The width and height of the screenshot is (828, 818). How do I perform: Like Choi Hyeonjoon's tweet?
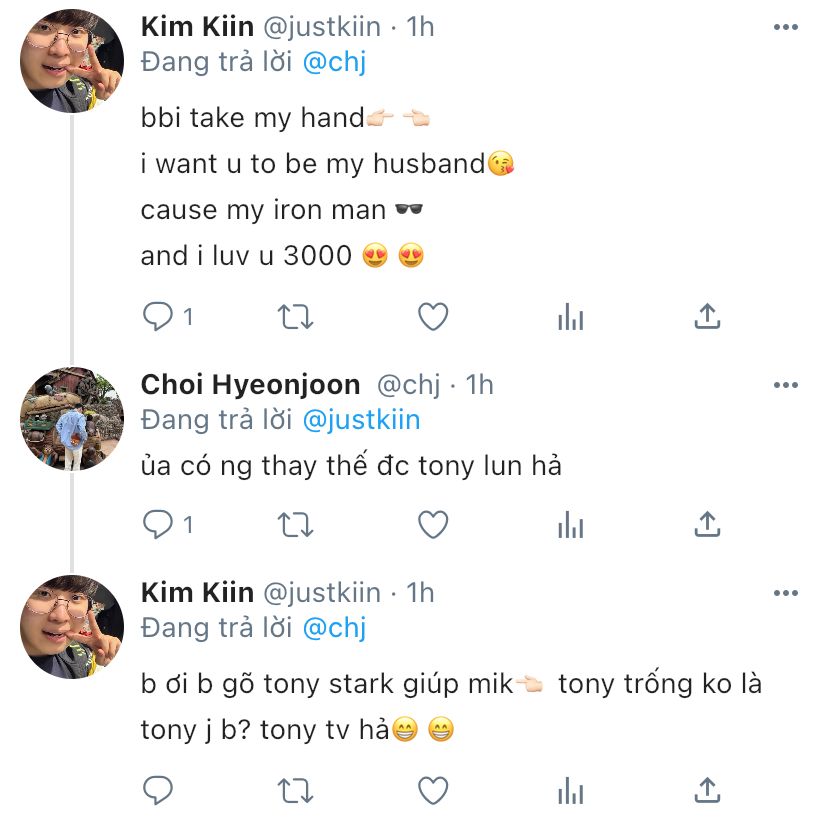(x=432, y=523)
